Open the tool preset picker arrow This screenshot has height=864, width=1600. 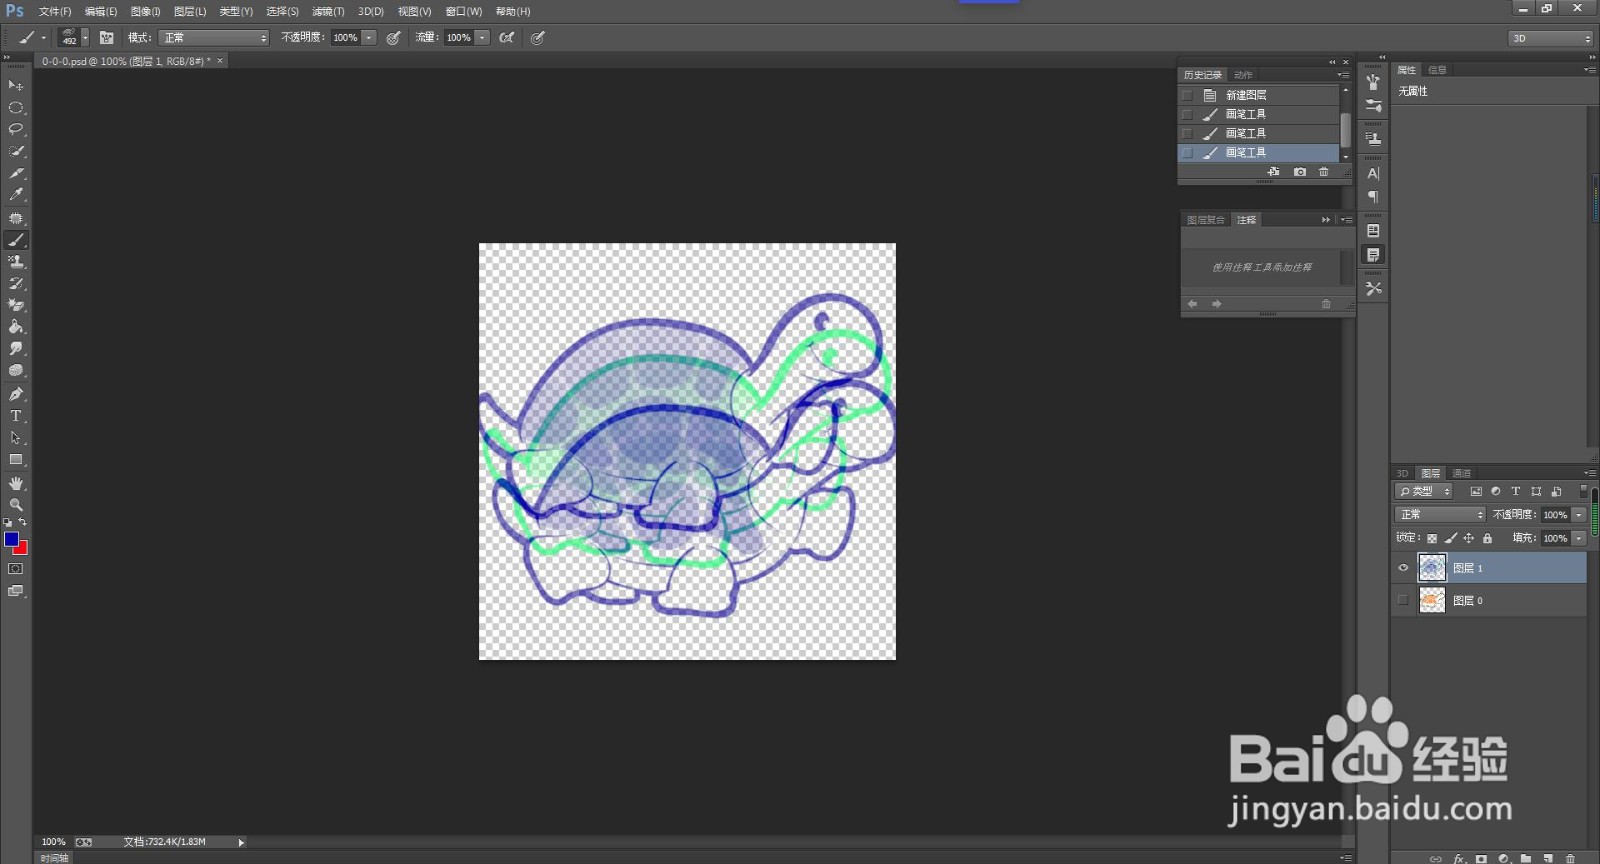(43, 37)
